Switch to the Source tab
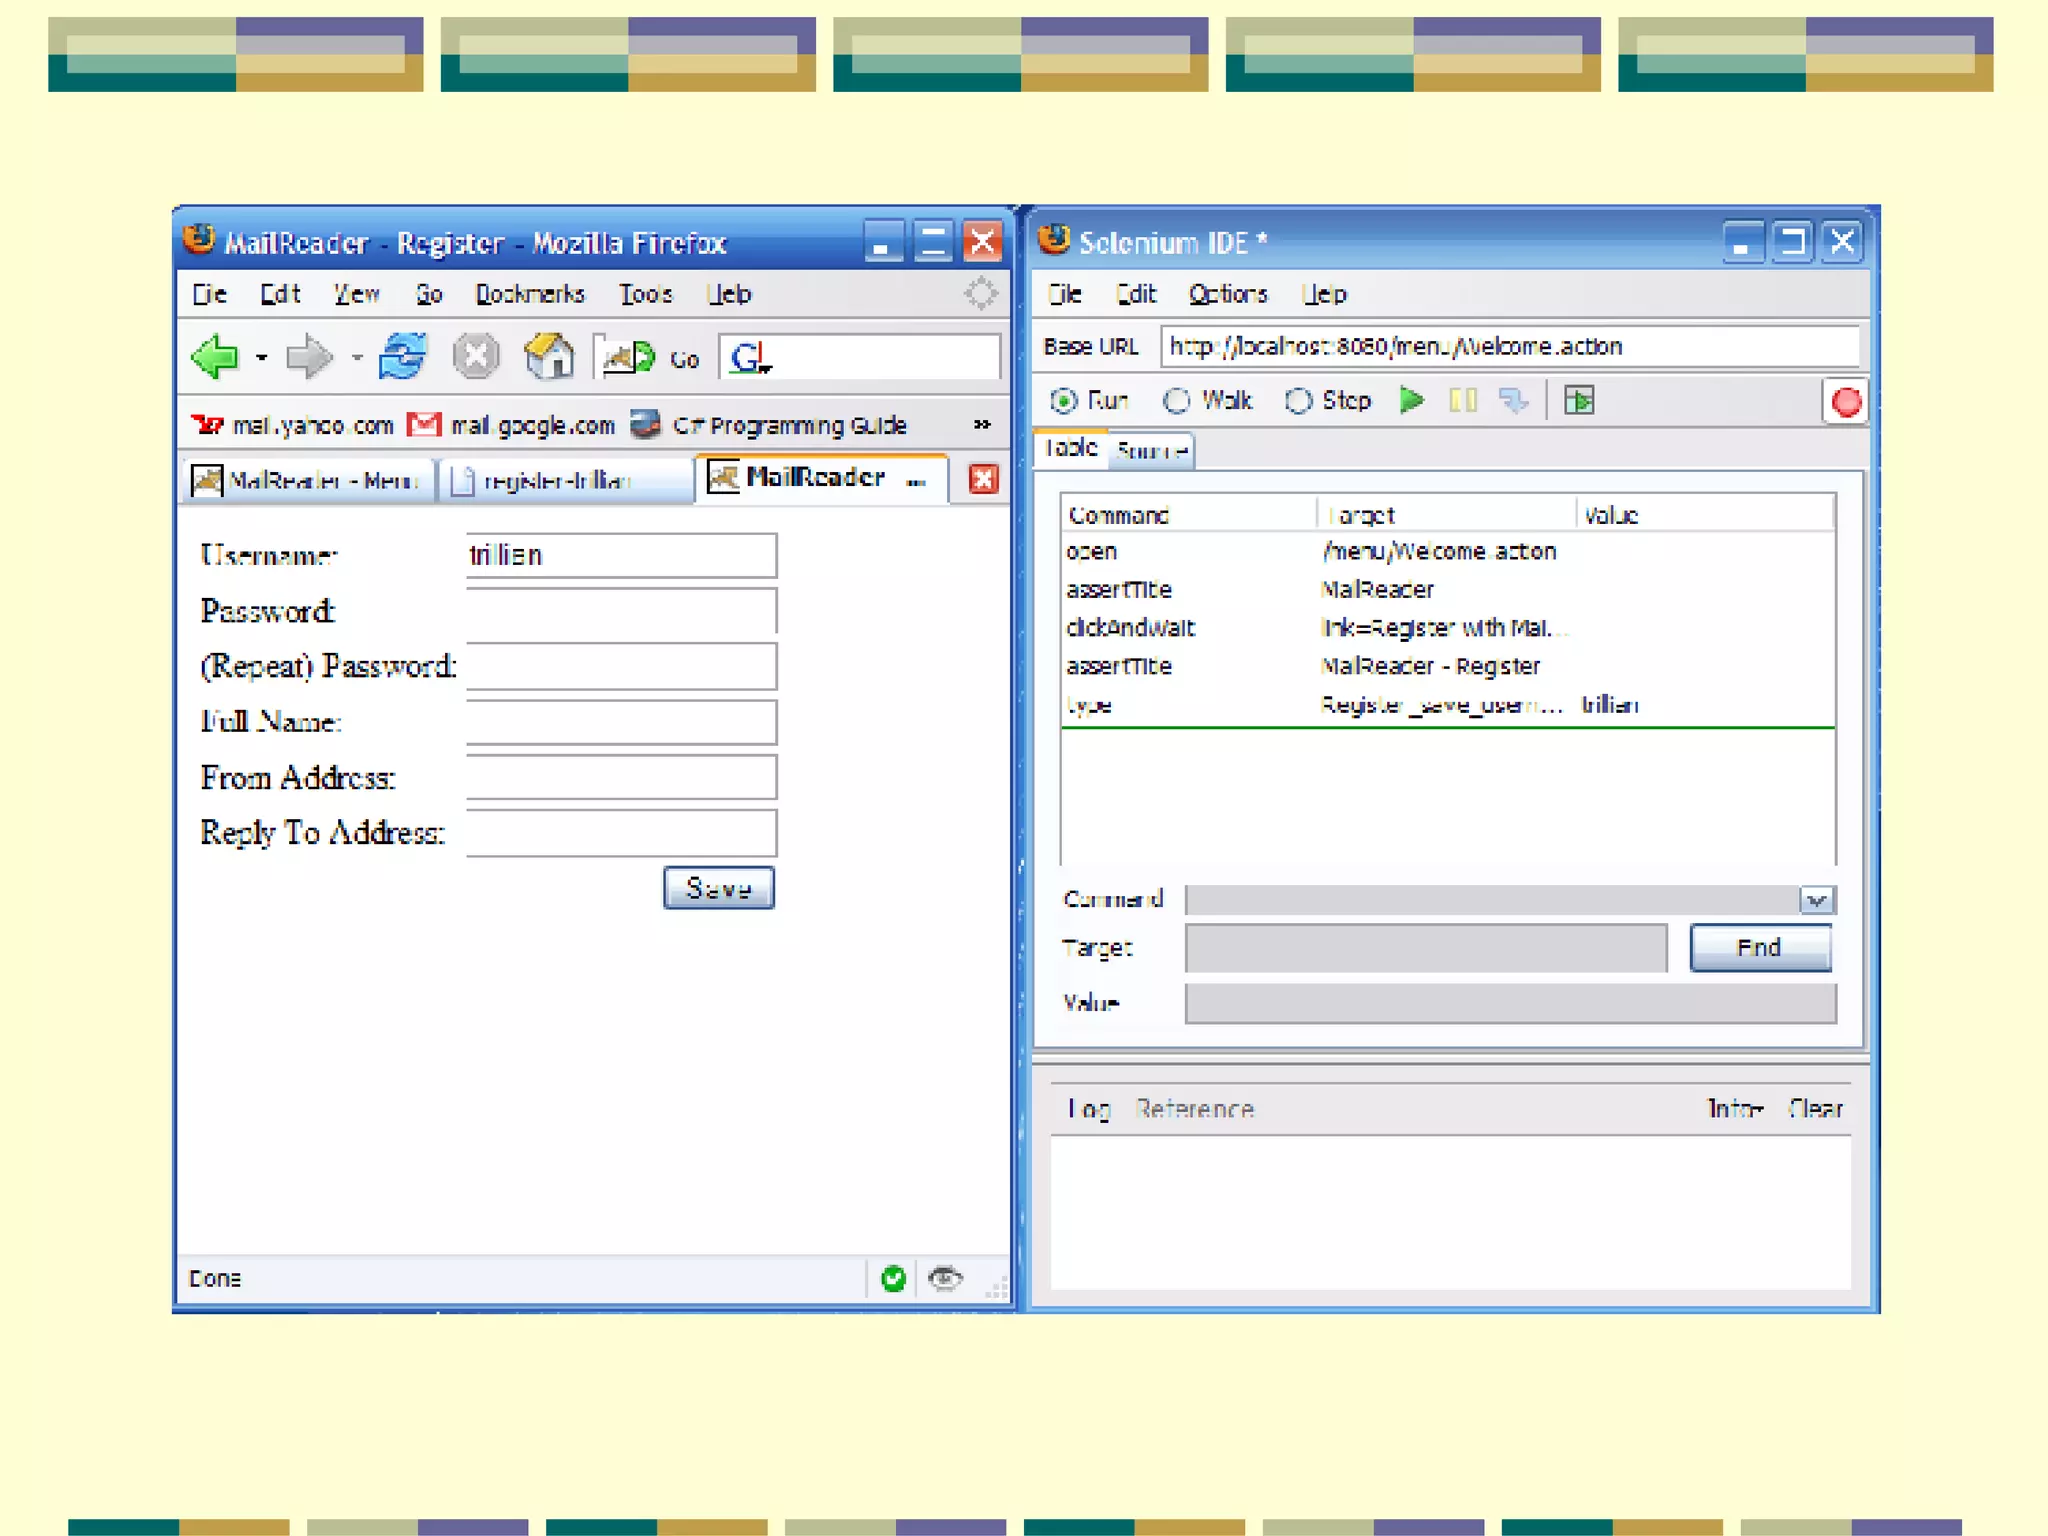Screen dimensions: 2048x1536 (1151, 451)
